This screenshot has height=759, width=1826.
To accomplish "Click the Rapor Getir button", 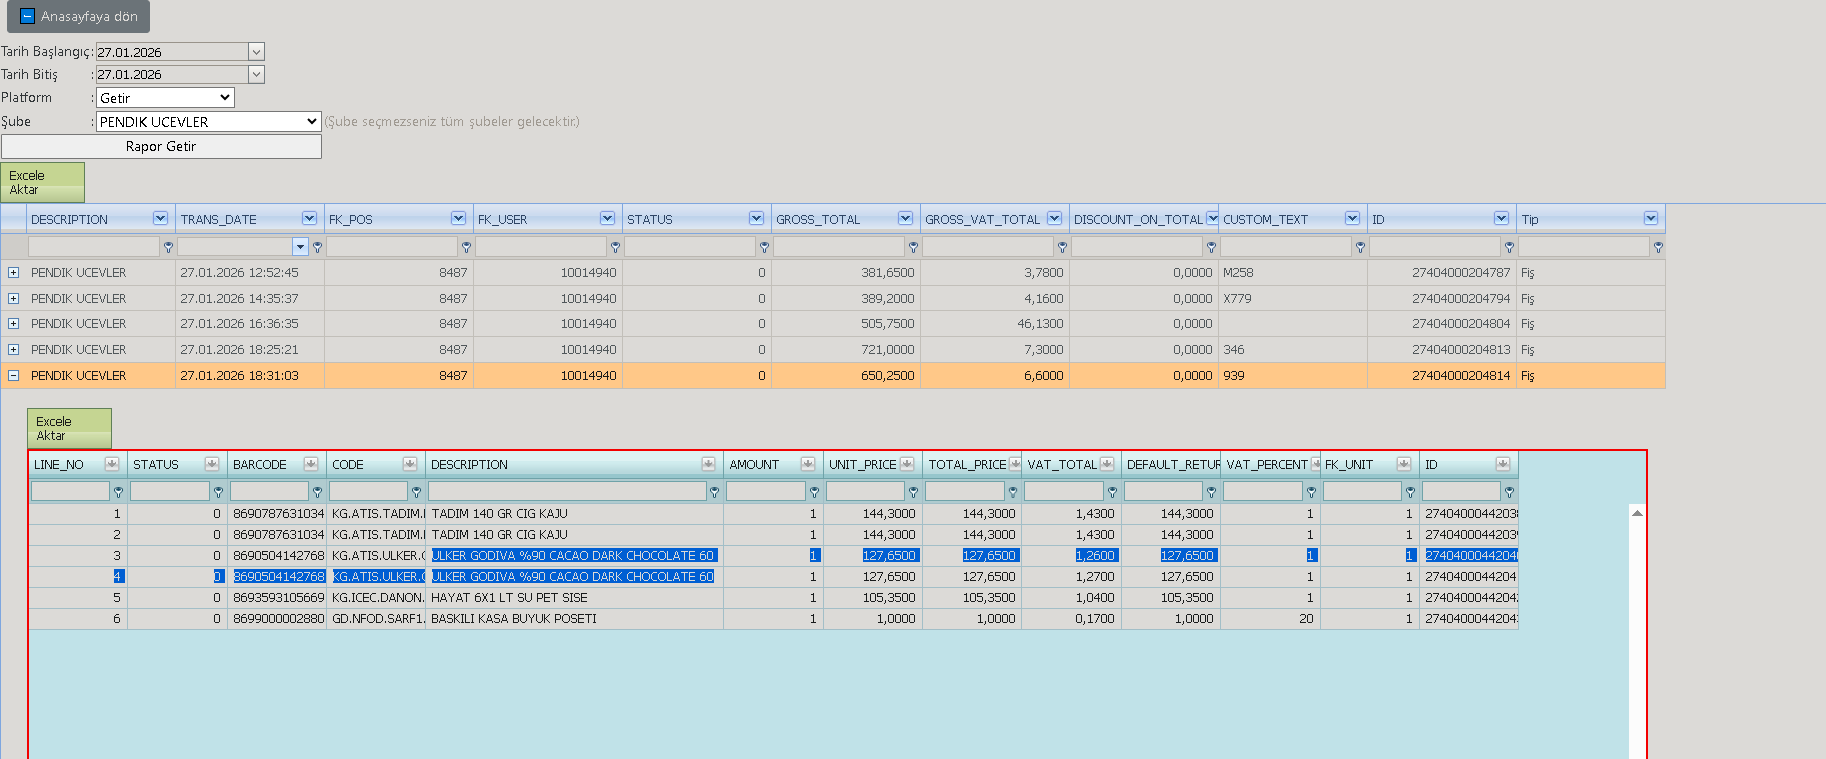I will click(161, 146).
